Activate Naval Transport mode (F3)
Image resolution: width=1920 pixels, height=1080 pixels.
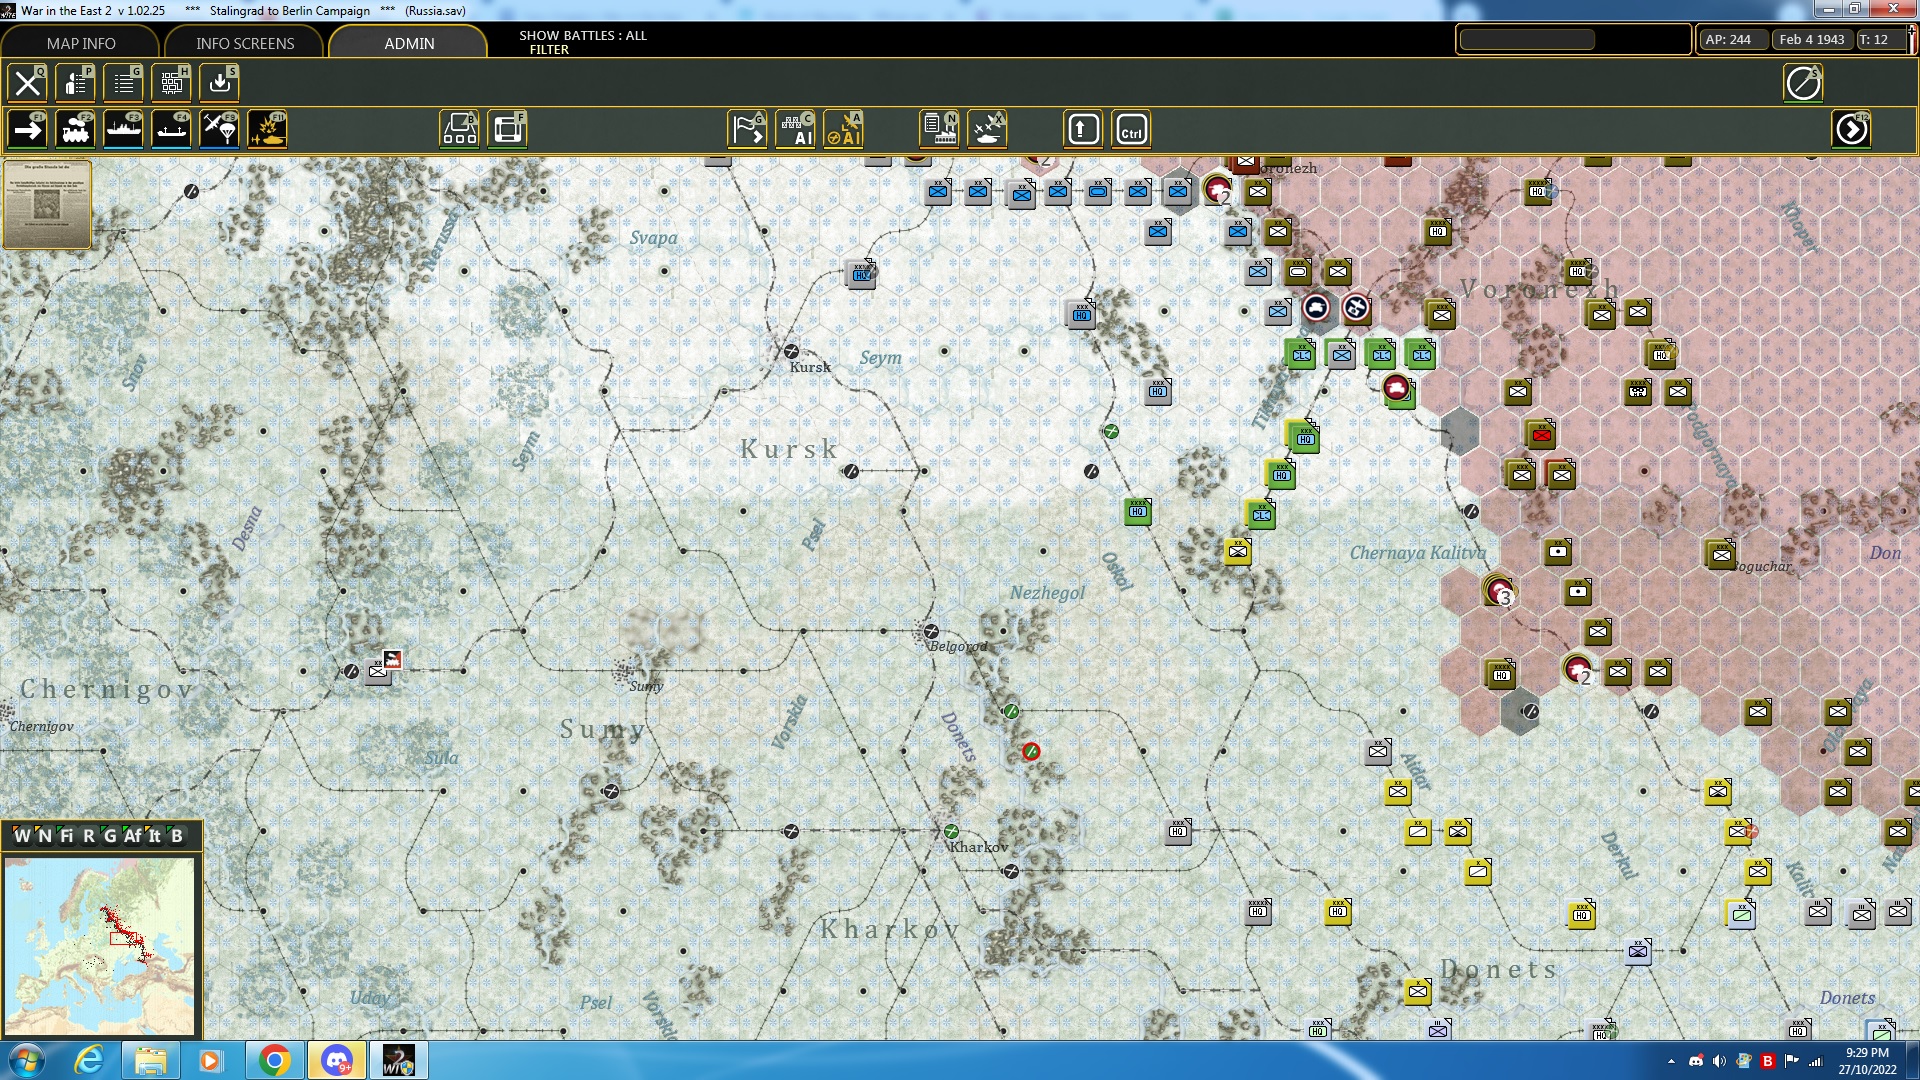click(x=124, y=128)
